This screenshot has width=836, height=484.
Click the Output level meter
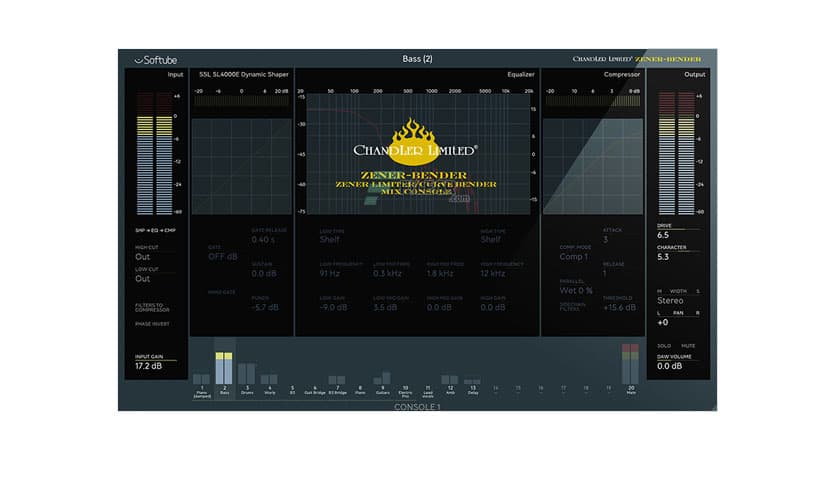(676, 154)
